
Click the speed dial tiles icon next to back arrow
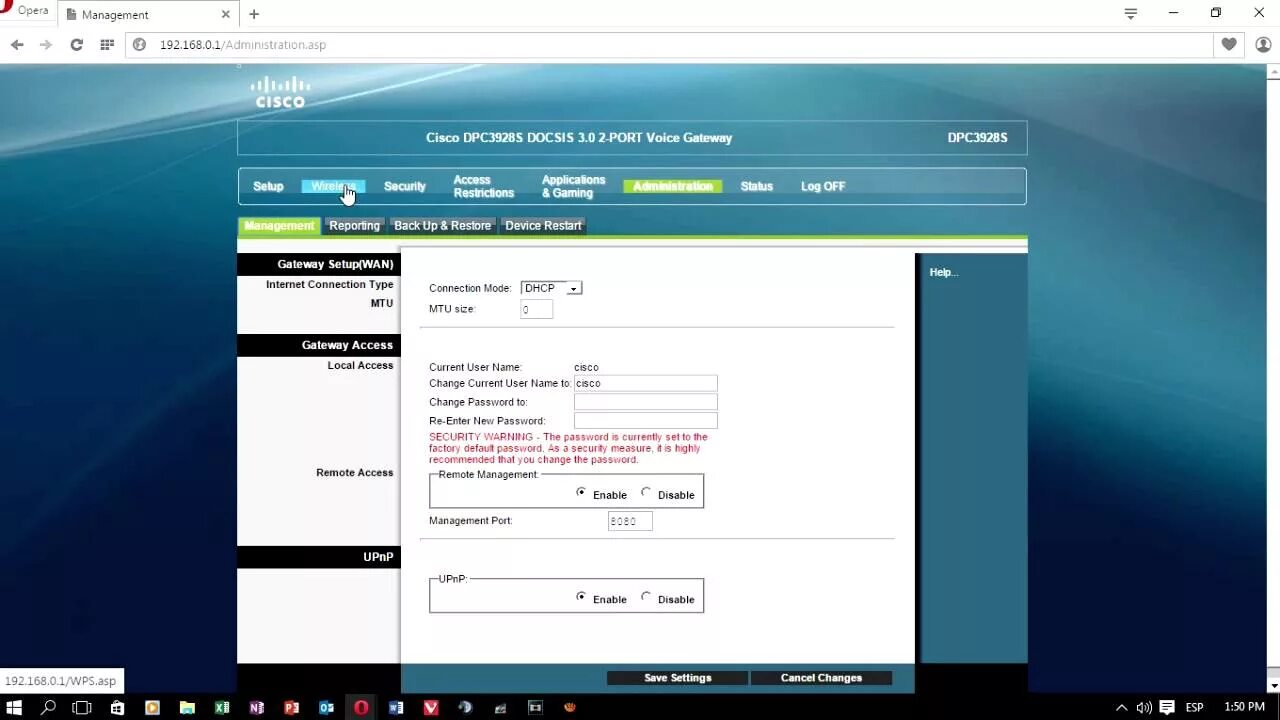click(x=104, y=45)
